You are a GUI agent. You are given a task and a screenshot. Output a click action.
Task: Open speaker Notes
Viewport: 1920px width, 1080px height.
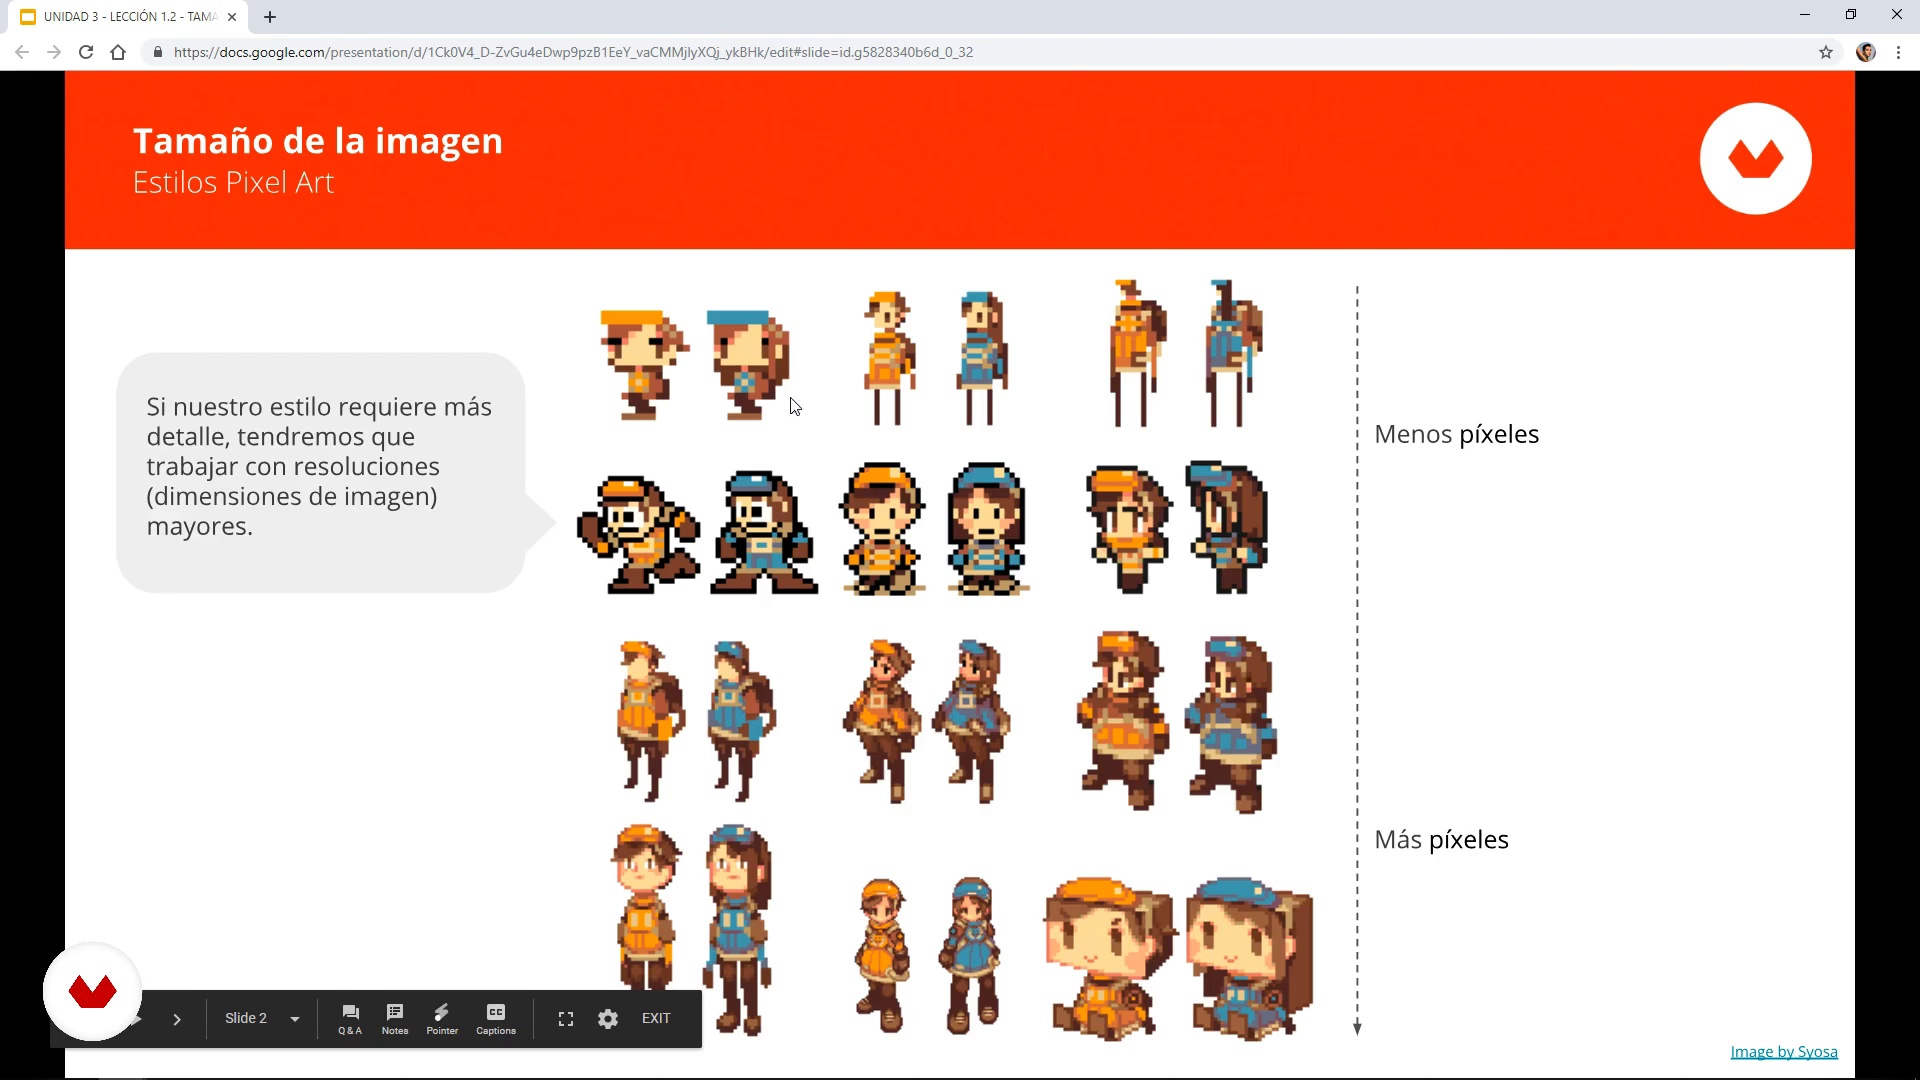point(395,1019)
